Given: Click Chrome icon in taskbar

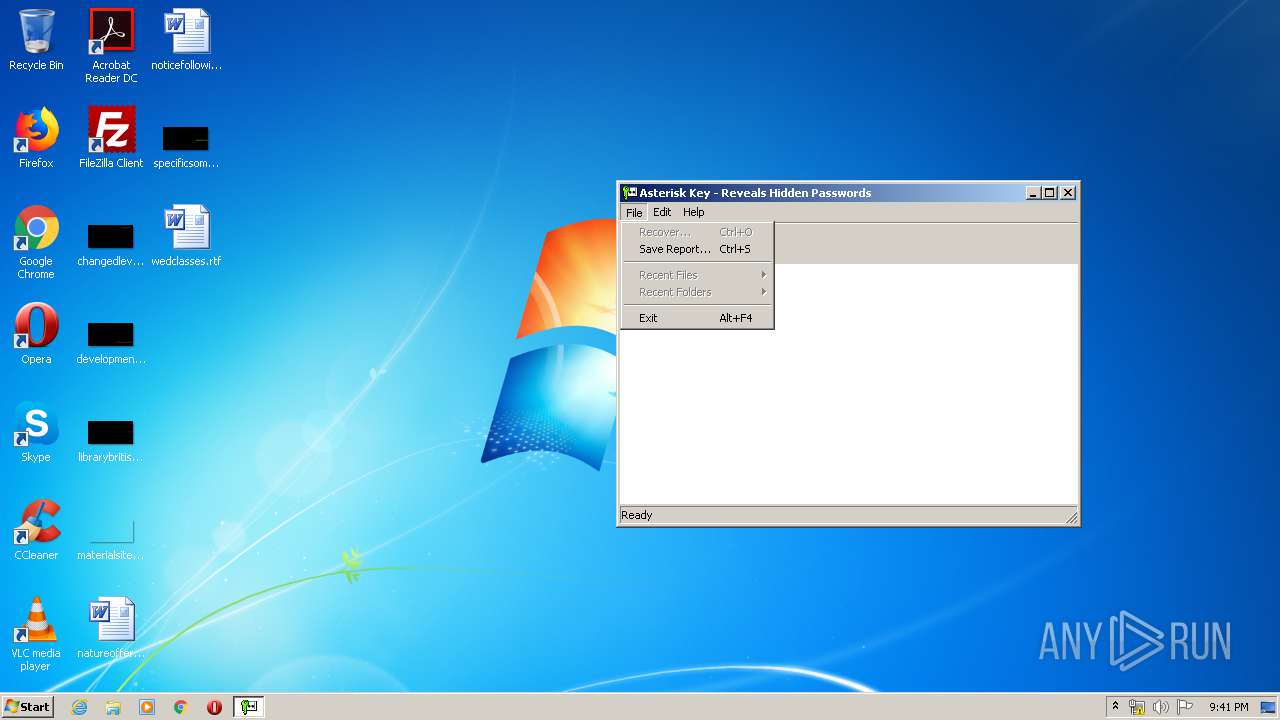Looking at the screenshot, I should [181, 707].
